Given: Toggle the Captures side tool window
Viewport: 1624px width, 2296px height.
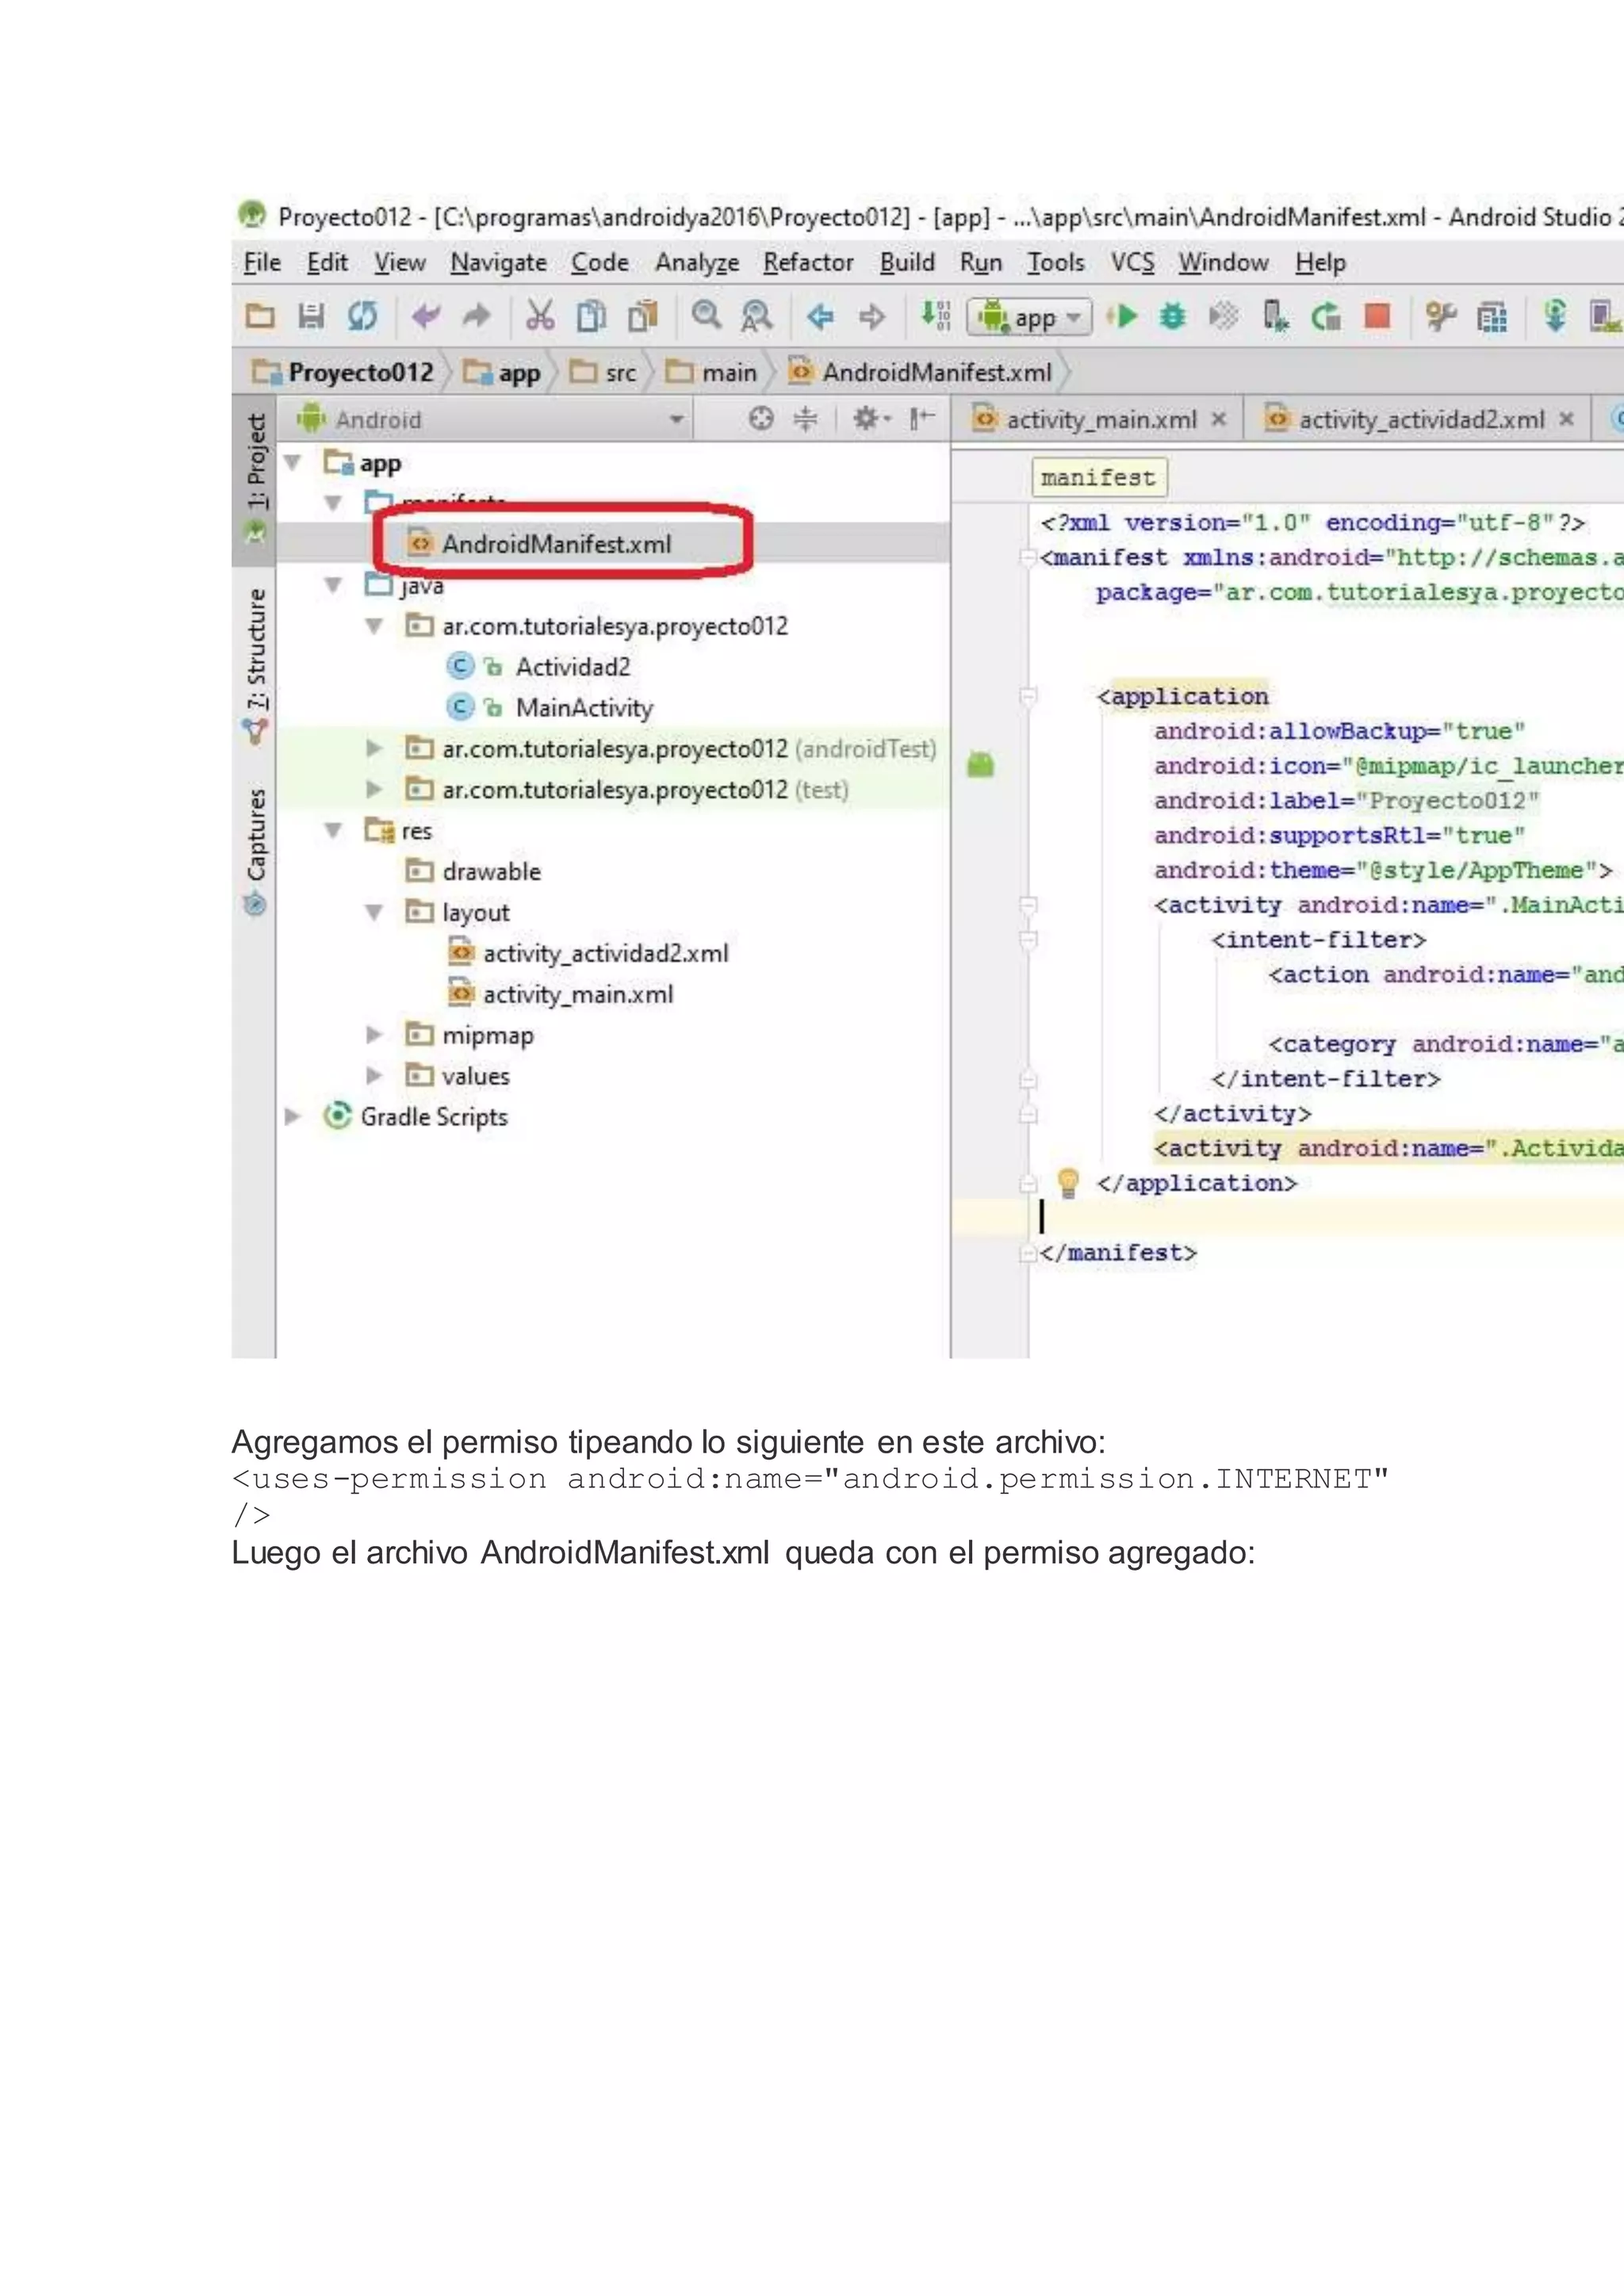Looking at the screenshot, I should [x=256, y=851].
